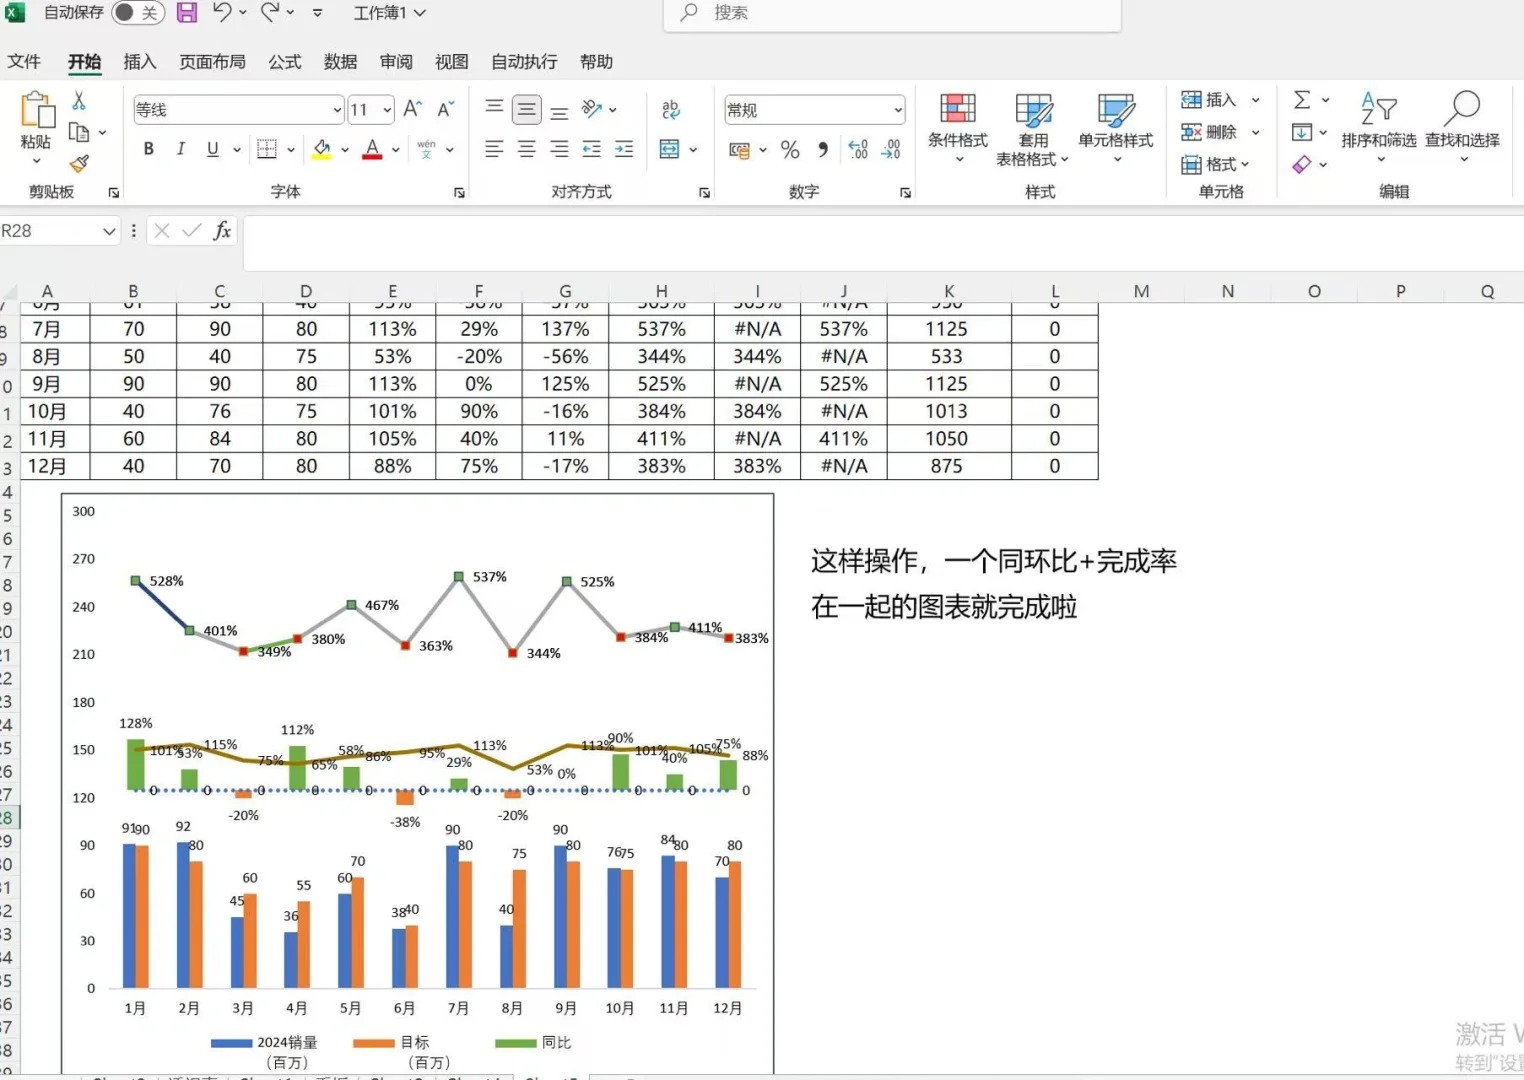Open the number format 常规 dropdown
Image resolution: width=1524 pixels, height=1080 pixels.
tap(898, 110)
